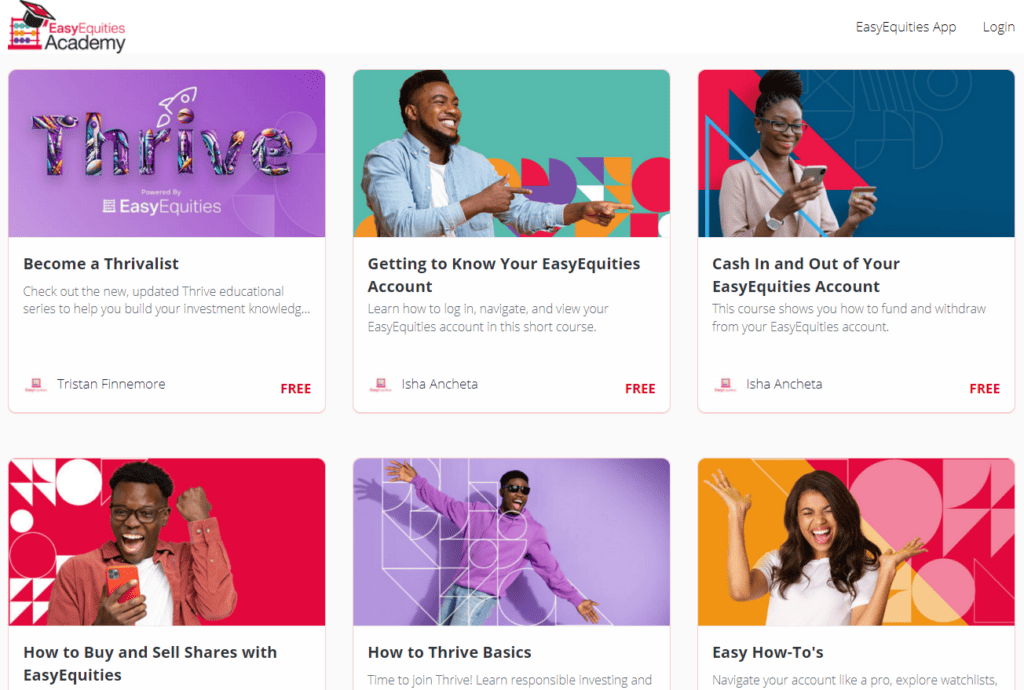Click the EasyEquities Academy logo

point(67,27)
